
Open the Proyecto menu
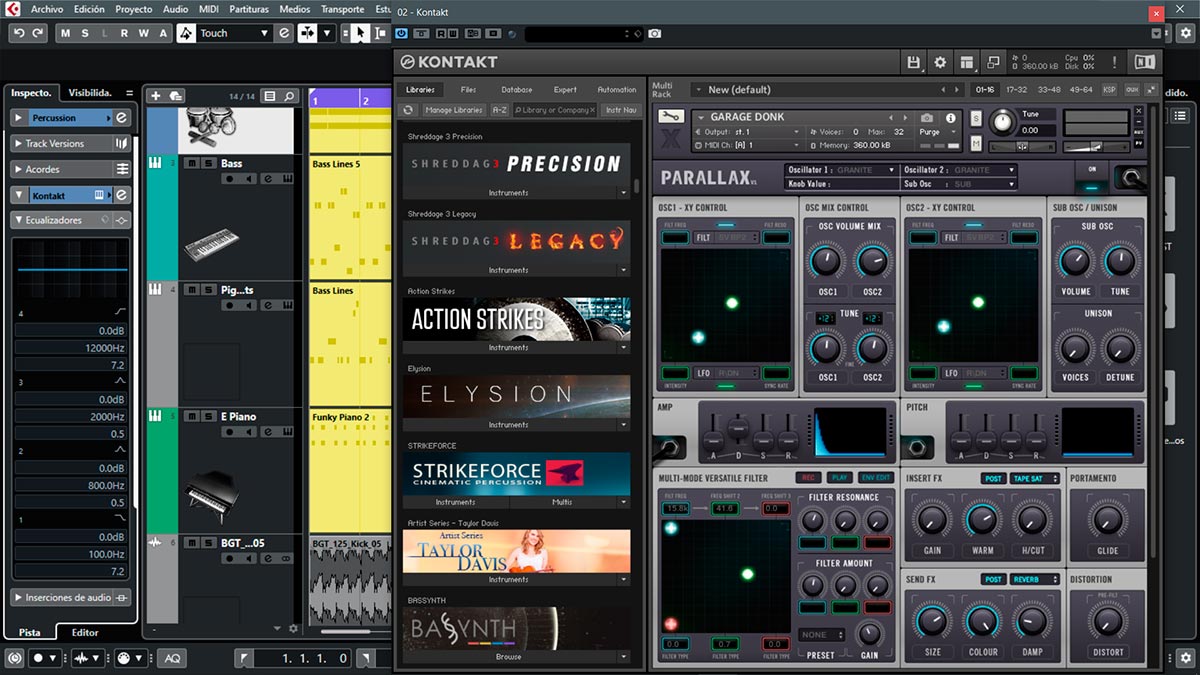click(x=134, y=9)
